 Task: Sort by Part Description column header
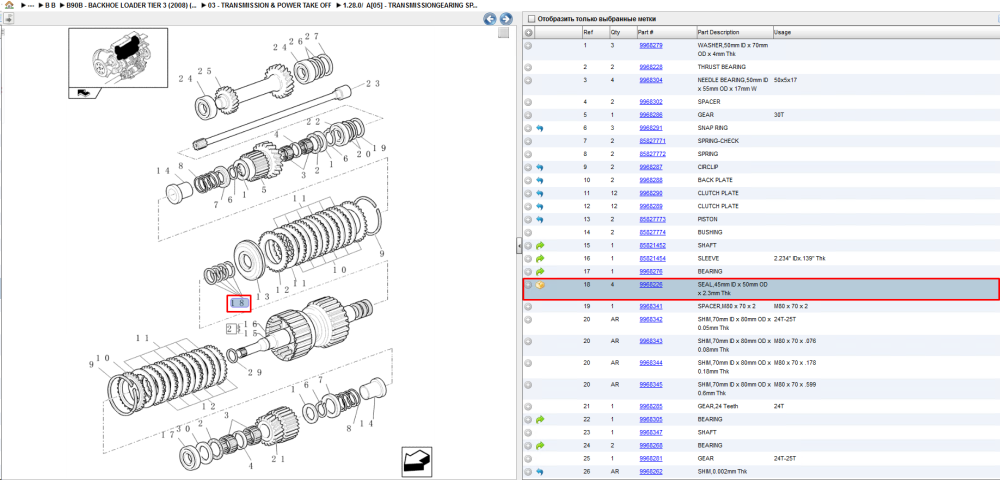(733, 33)
